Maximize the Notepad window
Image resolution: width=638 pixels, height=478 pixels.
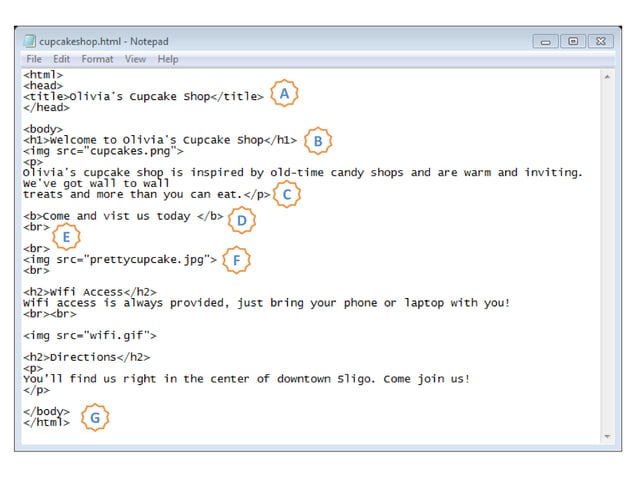click(x=573, y=41)
